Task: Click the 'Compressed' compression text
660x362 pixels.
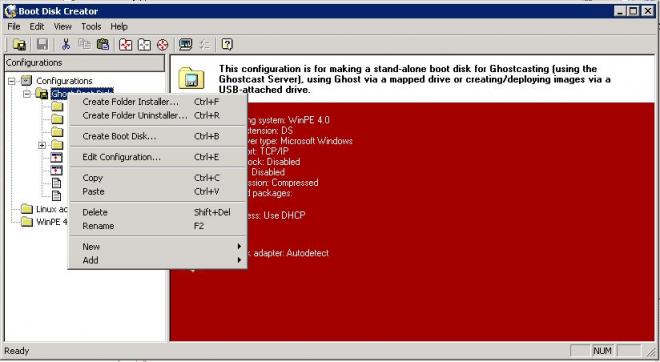Action: click(x=295, y=183)
